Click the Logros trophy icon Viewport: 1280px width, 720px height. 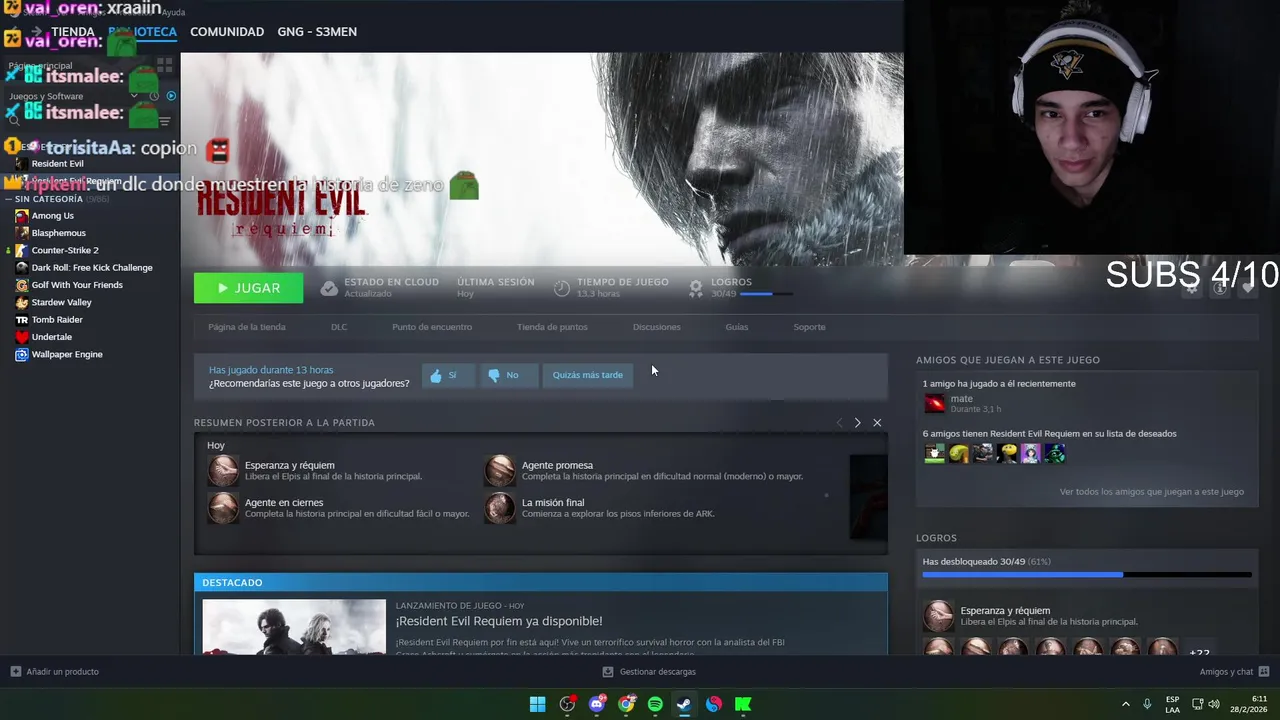click(x=696, y=288)
